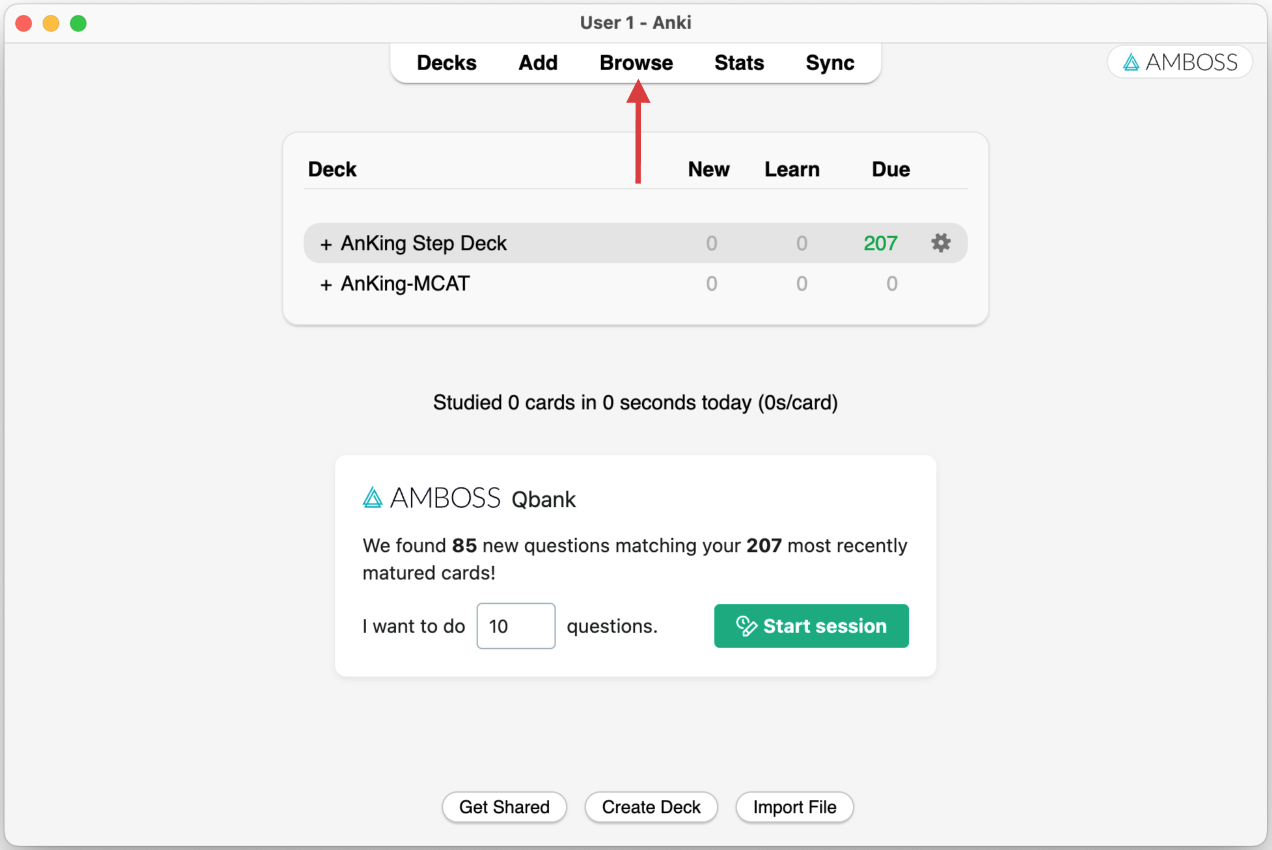
Task: Expand the AnKing Step Deck plus sign
Action: tap(326, 244)
